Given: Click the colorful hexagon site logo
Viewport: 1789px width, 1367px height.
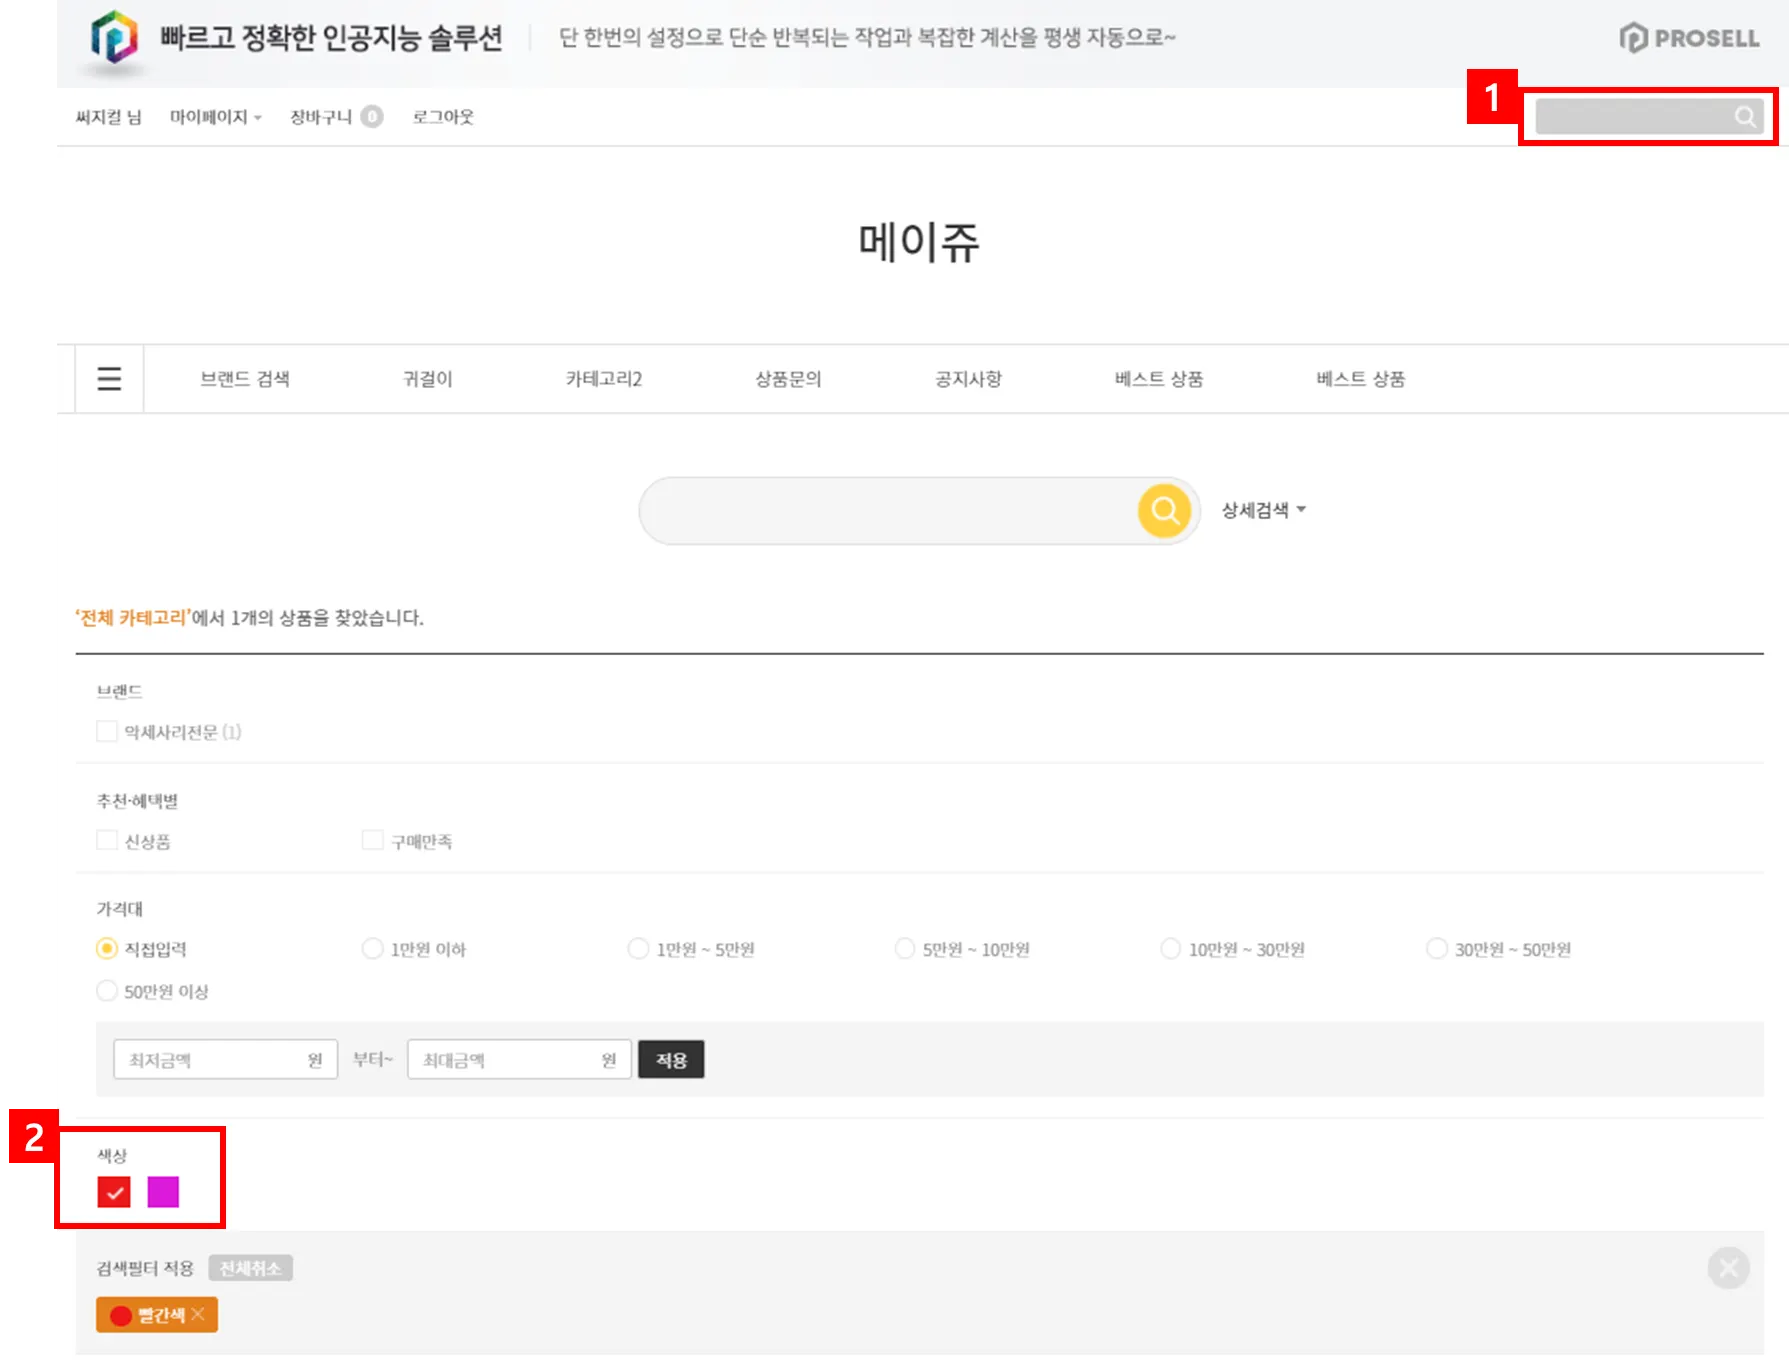Looking at the screenshot, I should 114,38.
